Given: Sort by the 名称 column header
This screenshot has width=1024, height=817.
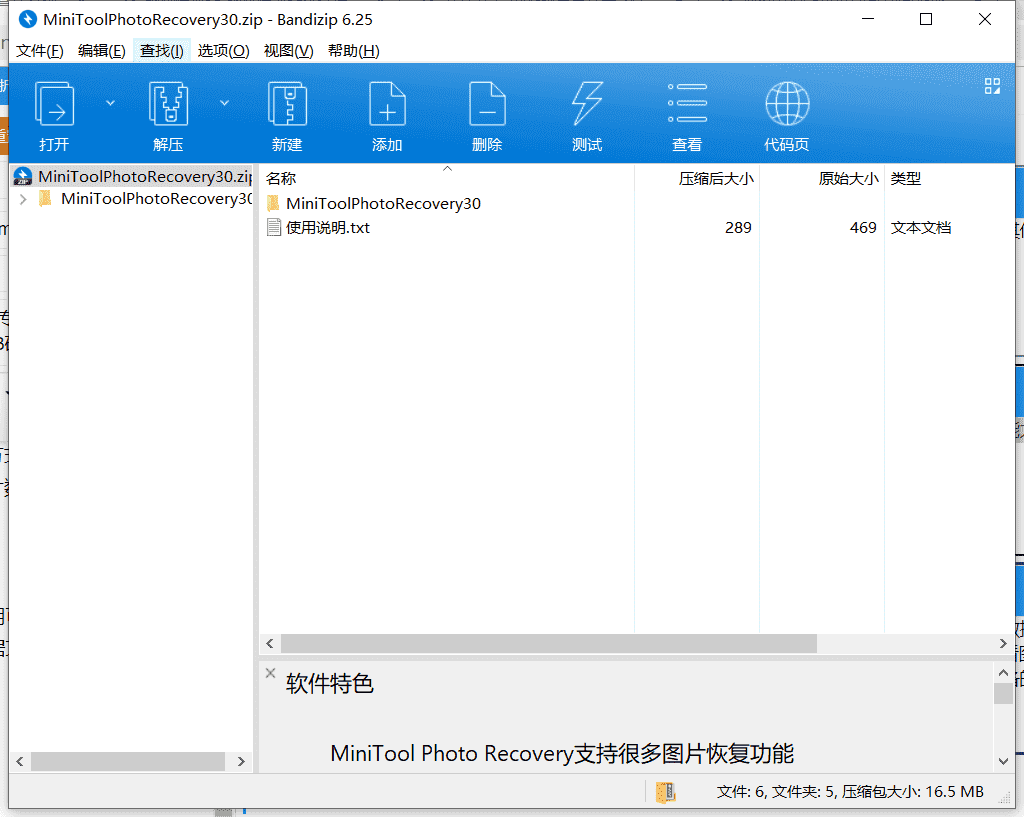Looking at the screenshot, I should coord(281,178).
